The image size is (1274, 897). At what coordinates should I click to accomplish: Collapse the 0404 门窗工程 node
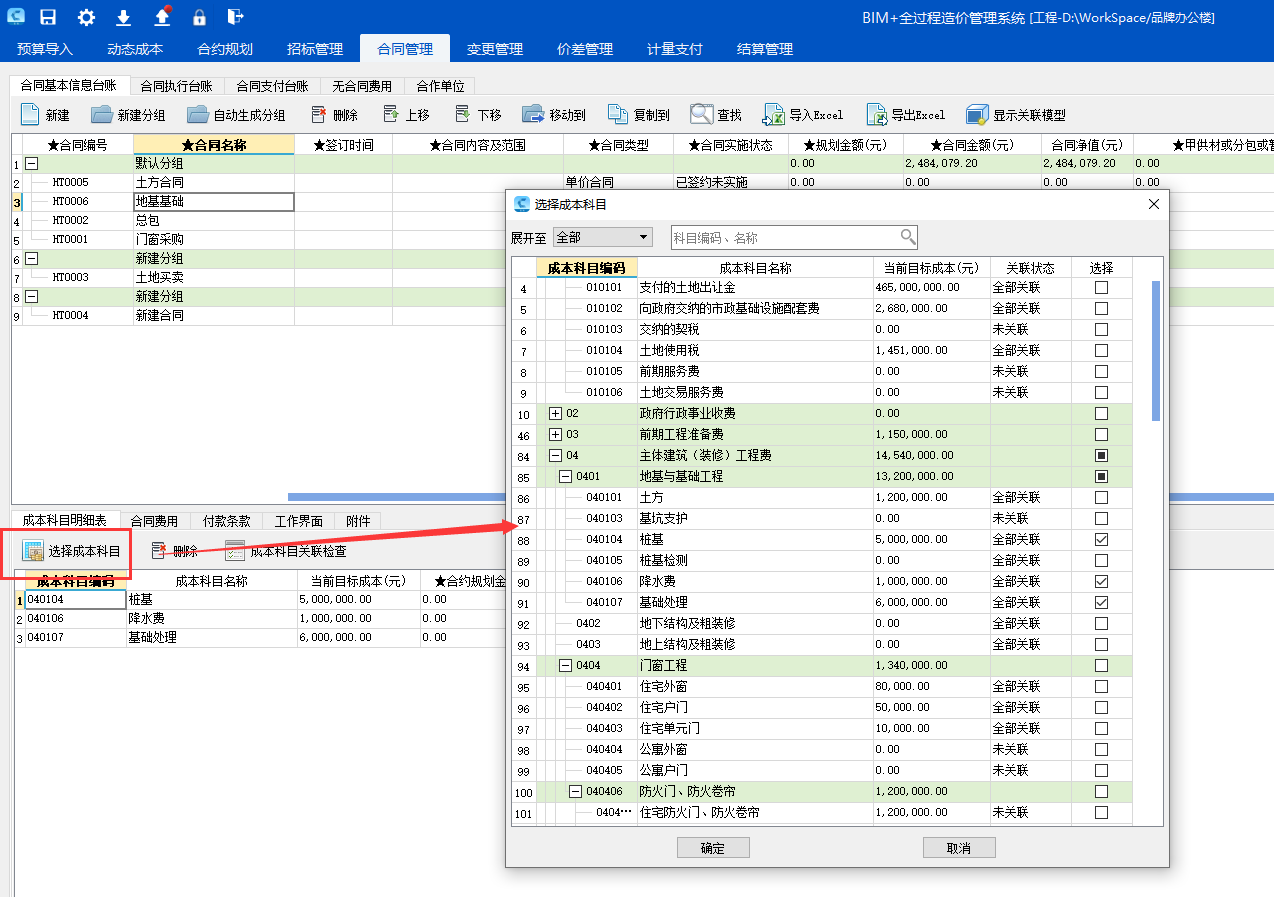(x=565, y=665)
